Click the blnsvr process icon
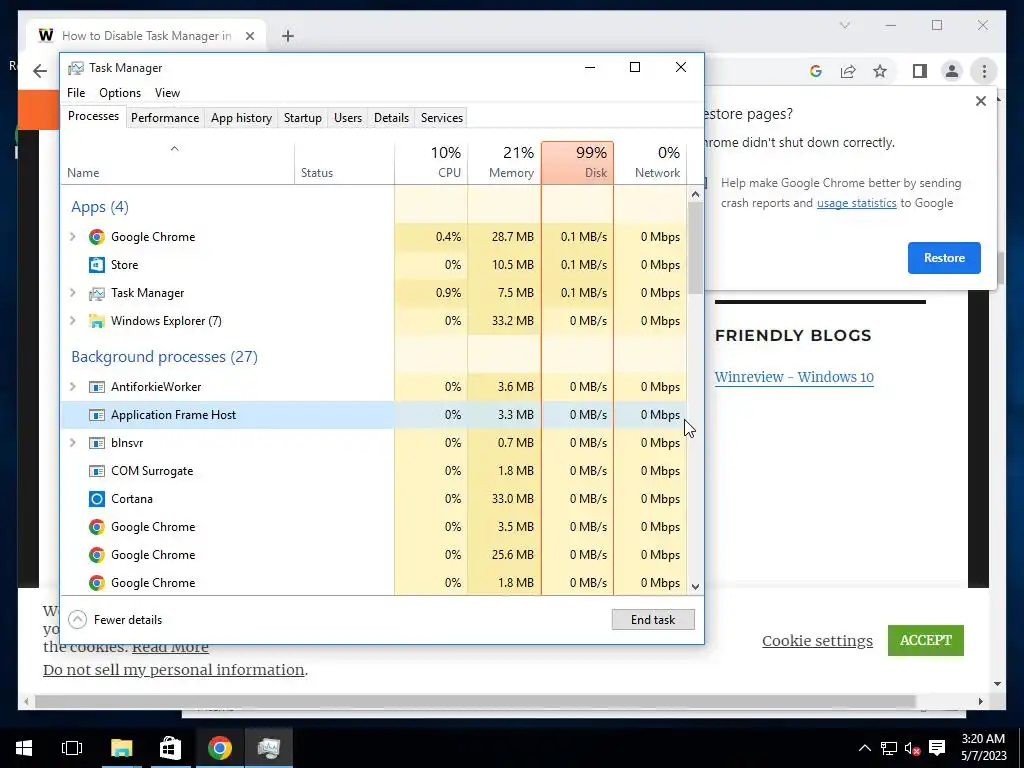 (x=97, y=443)
